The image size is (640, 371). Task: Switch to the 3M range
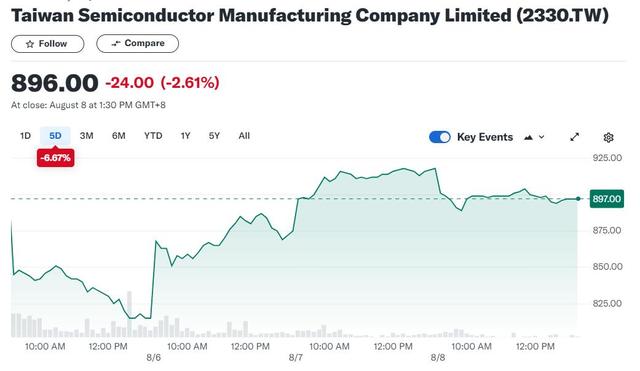point(87,136)
